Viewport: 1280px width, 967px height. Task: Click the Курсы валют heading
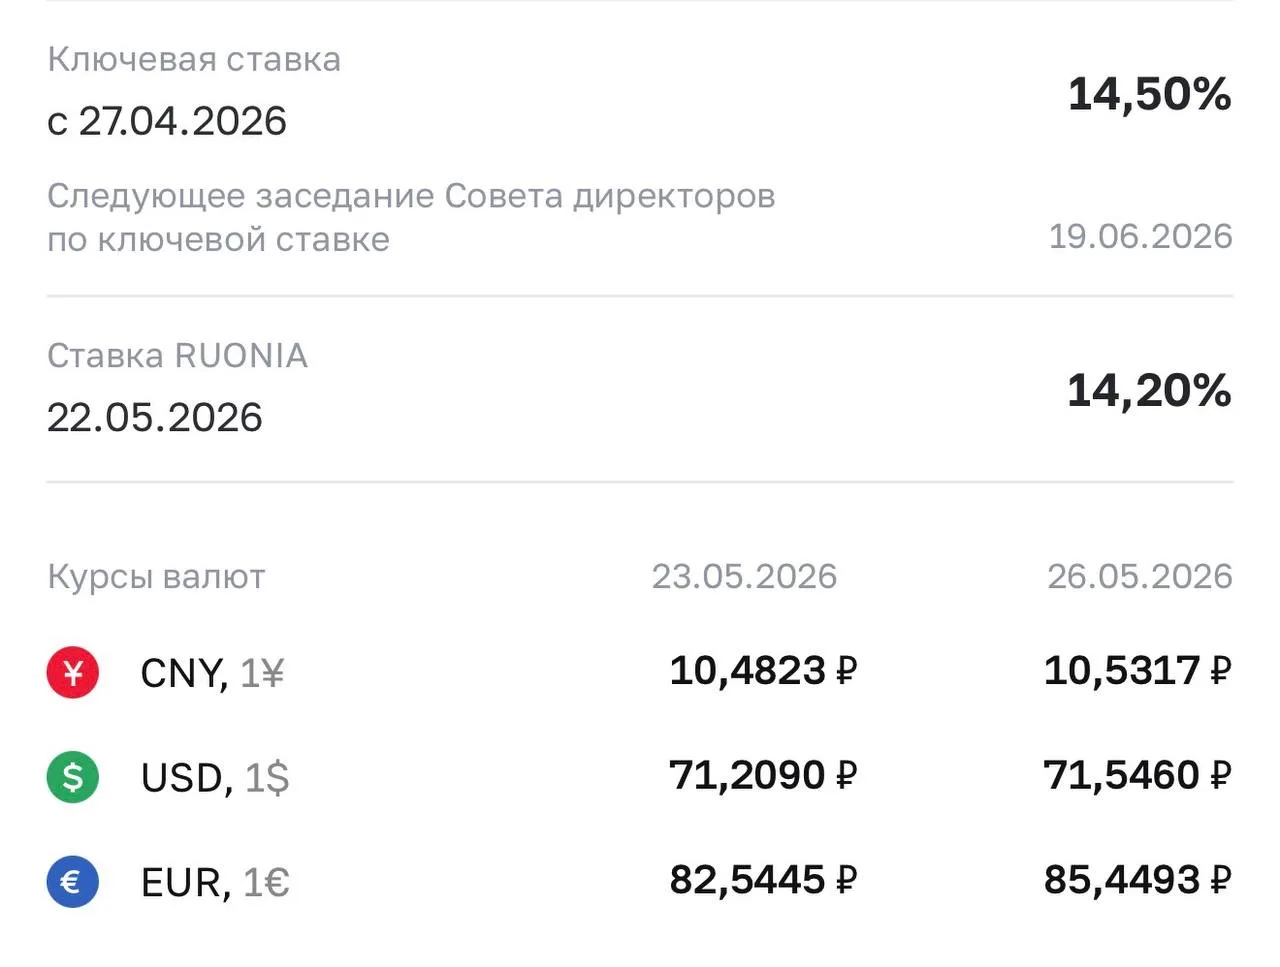(156, 576)
